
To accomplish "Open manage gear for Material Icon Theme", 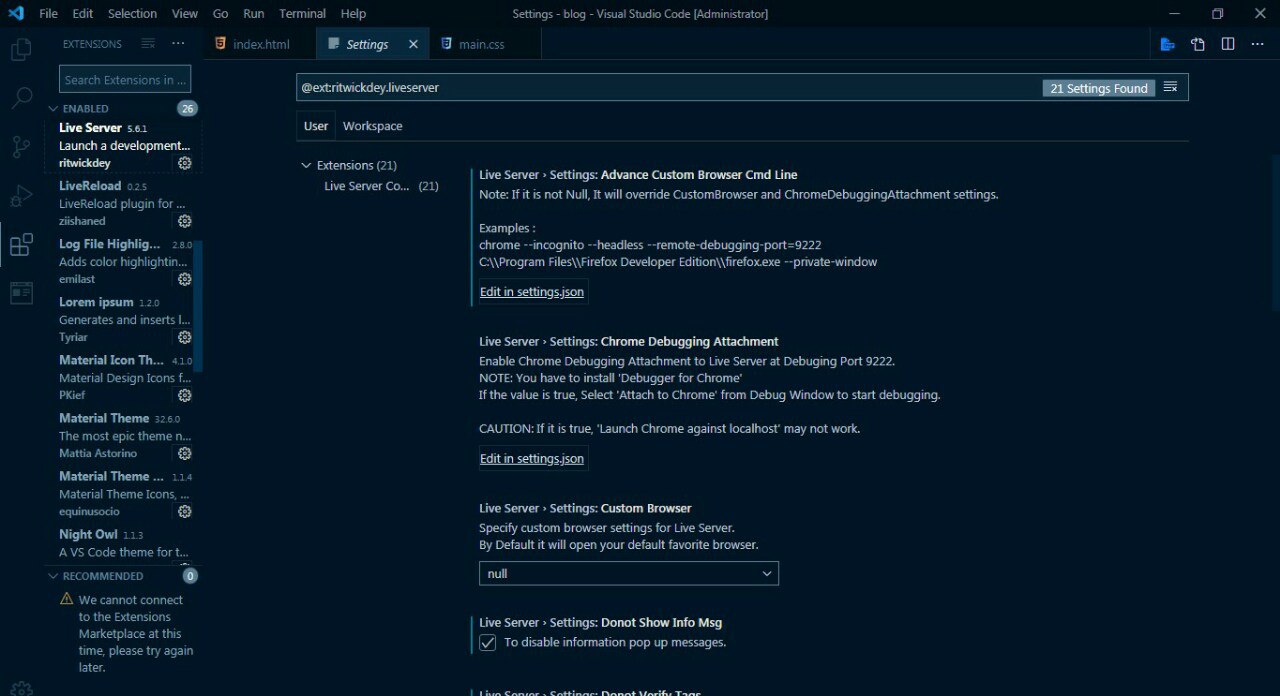I will [x=185, y=395].
